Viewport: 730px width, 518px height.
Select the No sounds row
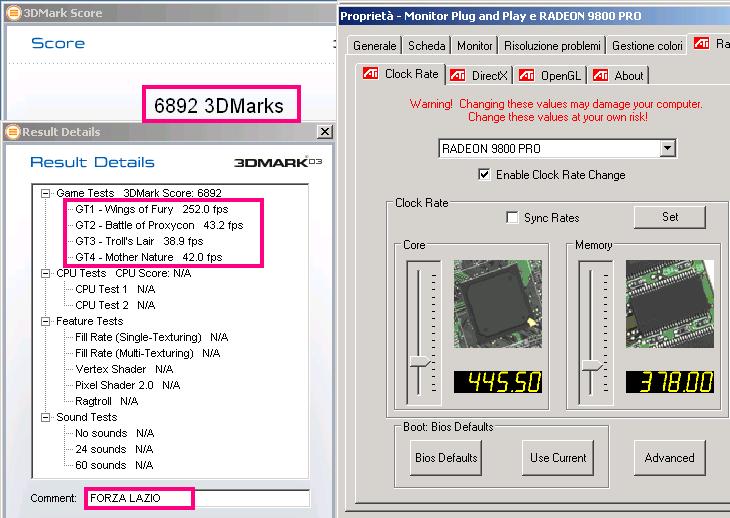click(x=115, y=433)
